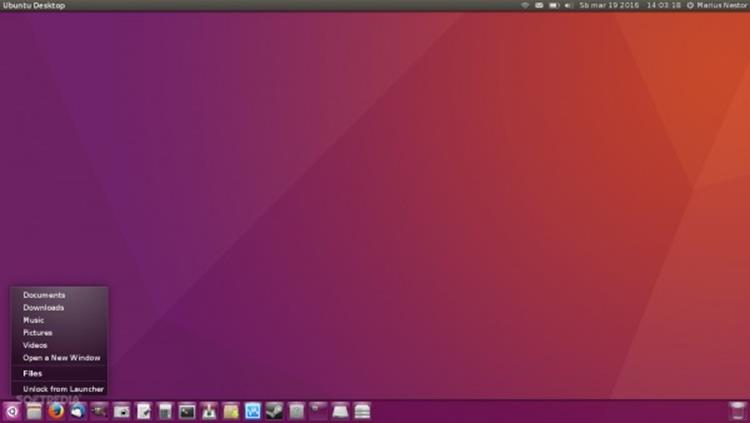Open the mail messaging indicator
This screenshot has width=750, height=423.
tap(539, 5)
